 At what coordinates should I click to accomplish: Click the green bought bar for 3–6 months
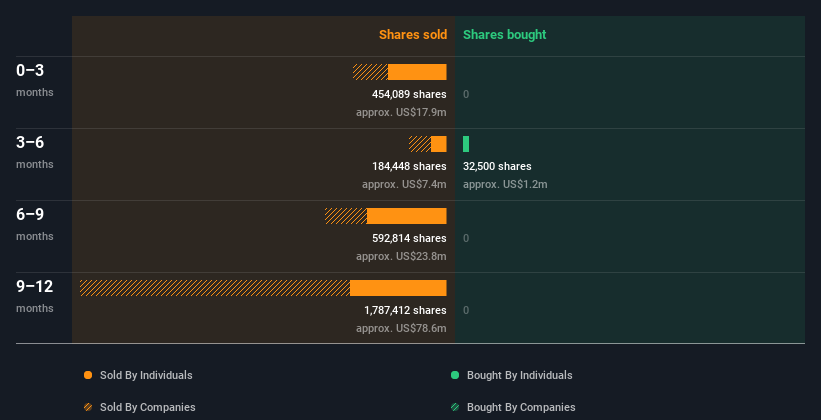(x=466, y=144)
